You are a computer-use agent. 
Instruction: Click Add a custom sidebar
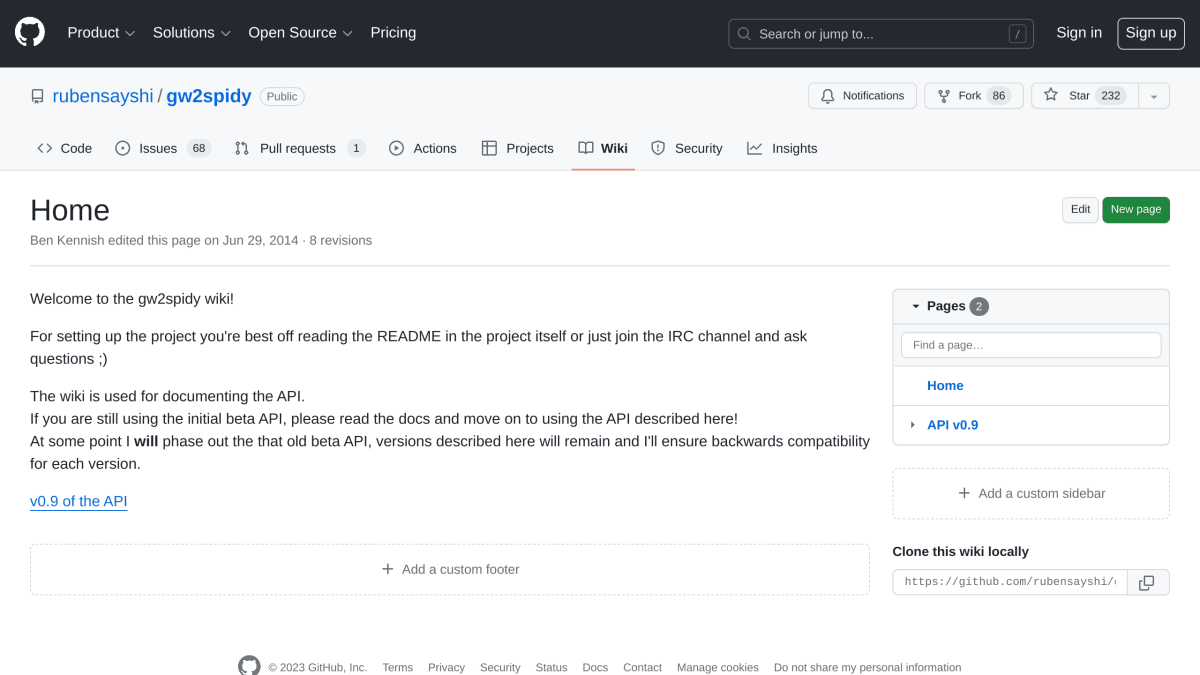[x=1031, y=494]
